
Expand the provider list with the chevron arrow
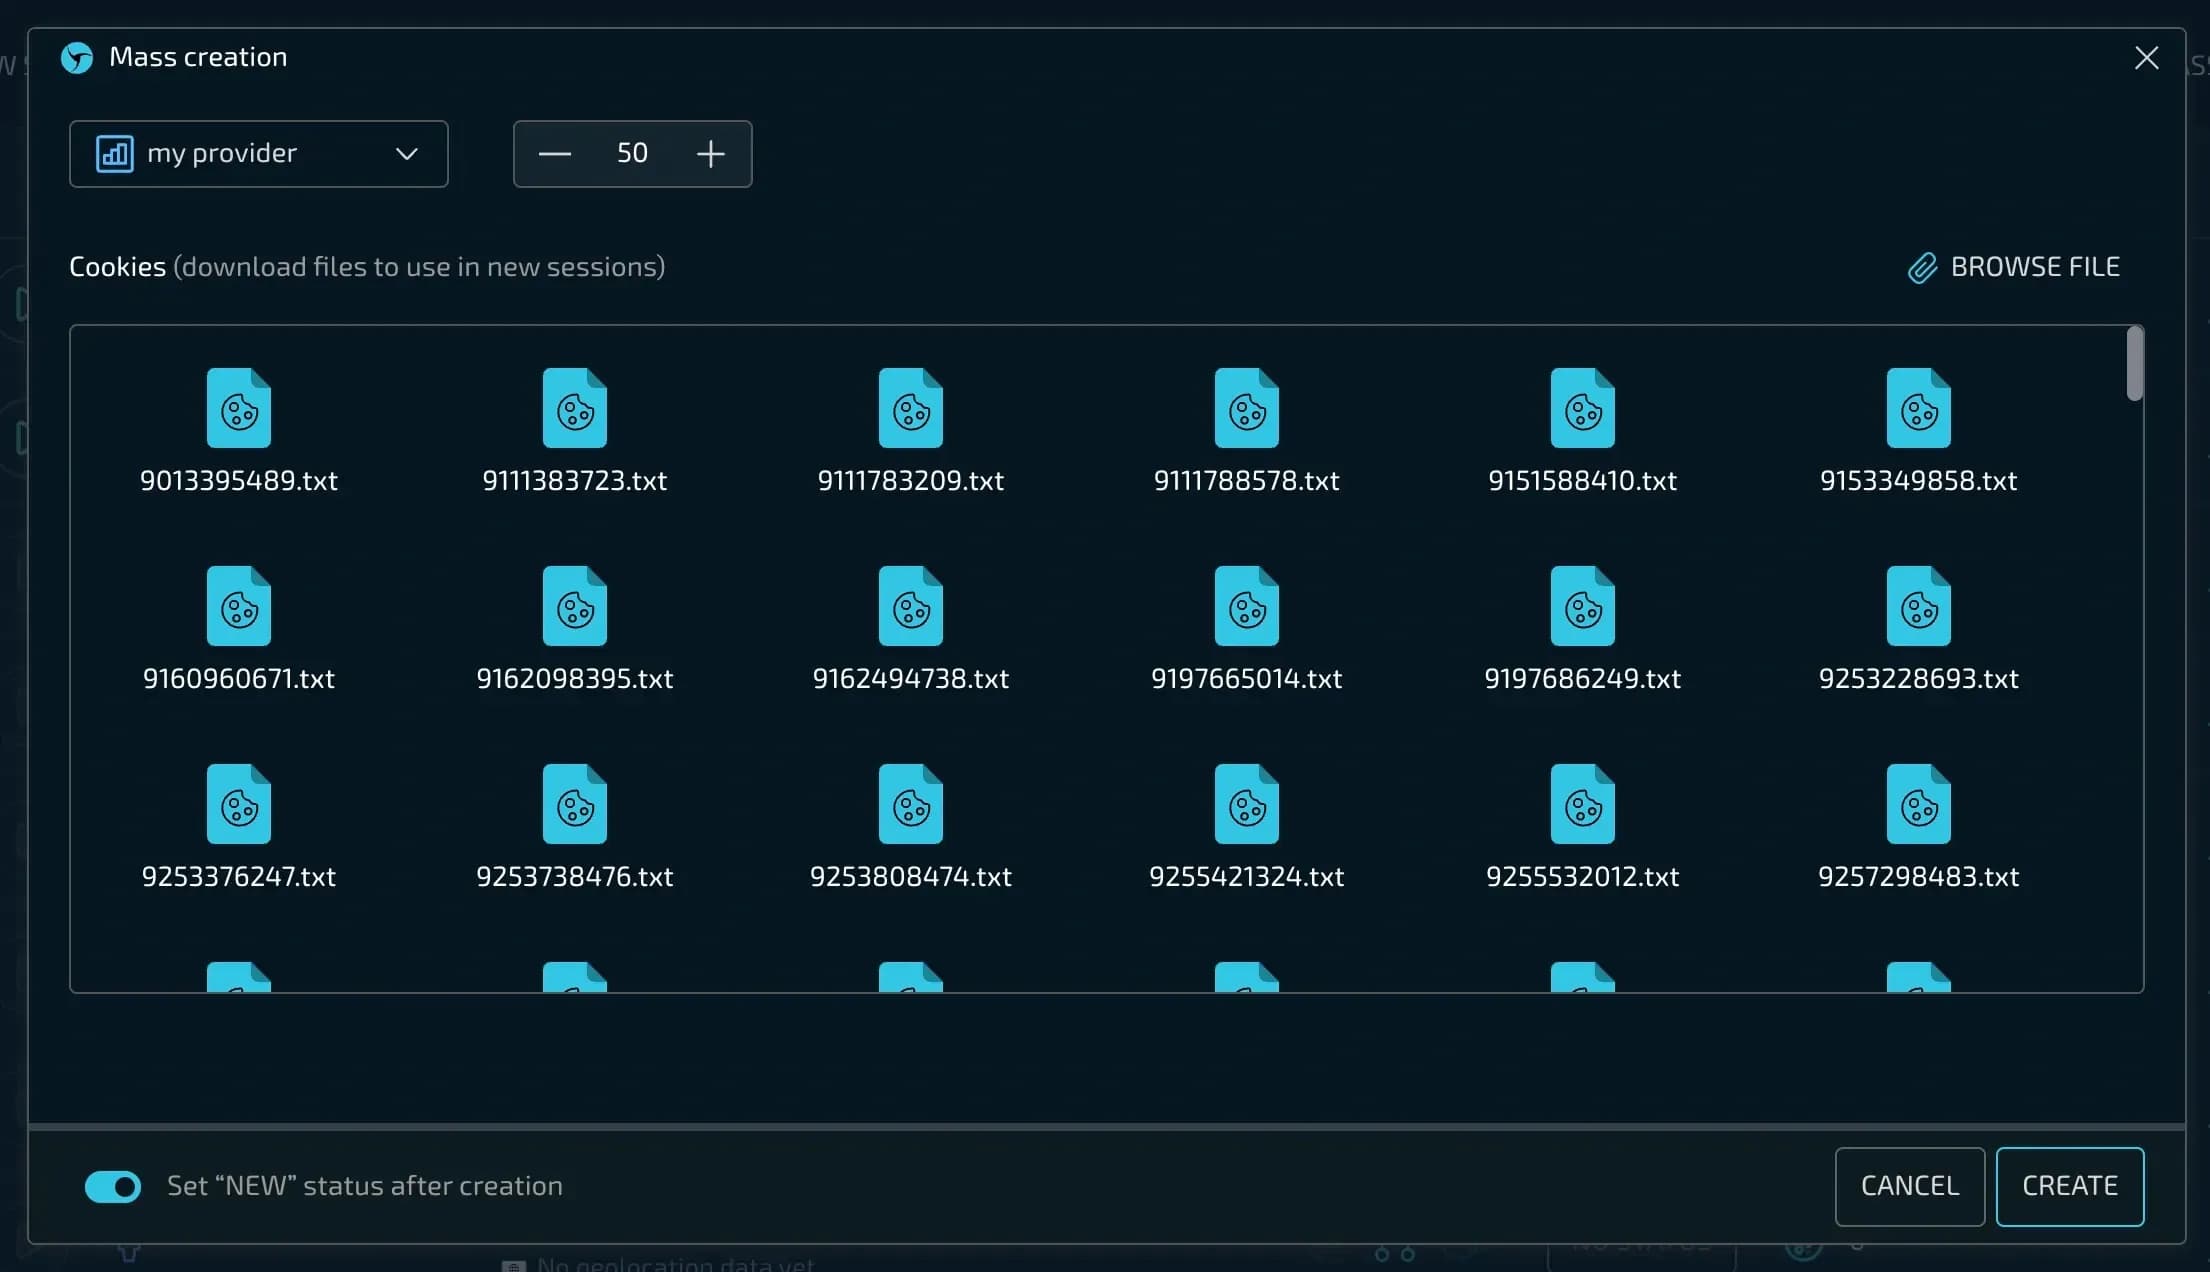[x=406, y=154]
